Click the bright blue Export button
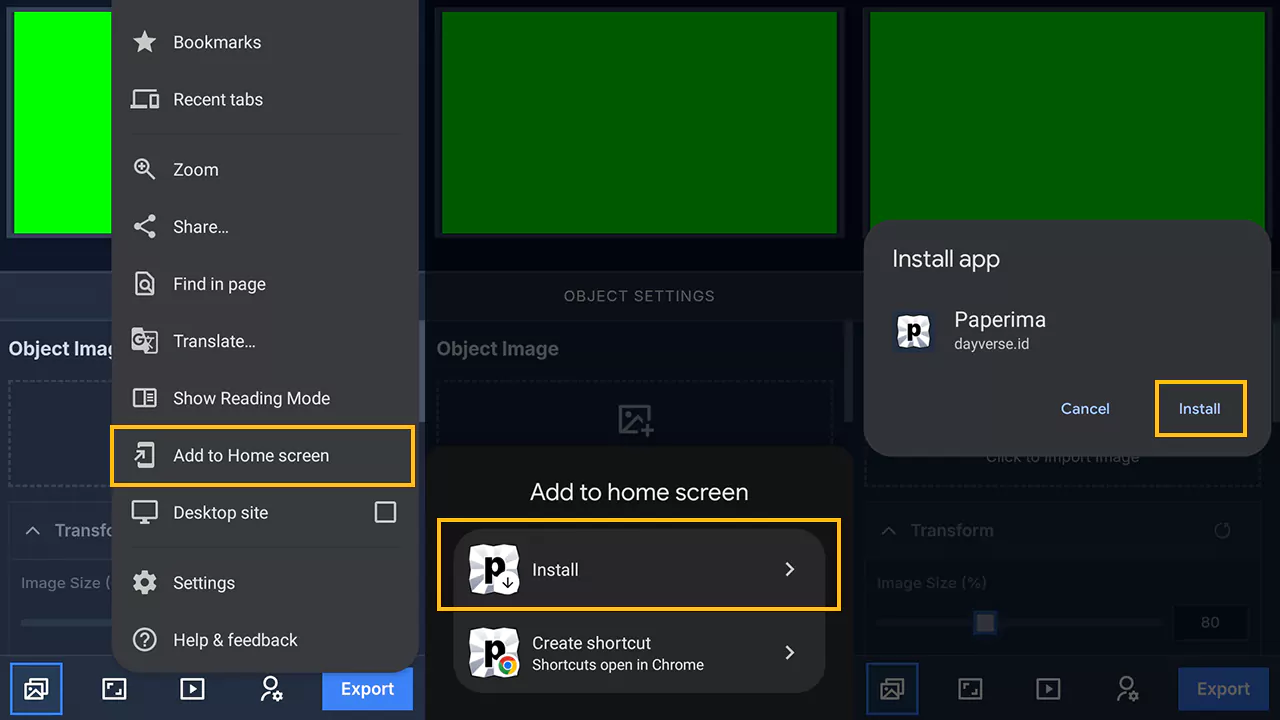The image size is (1280, 720). pos(367,689)
